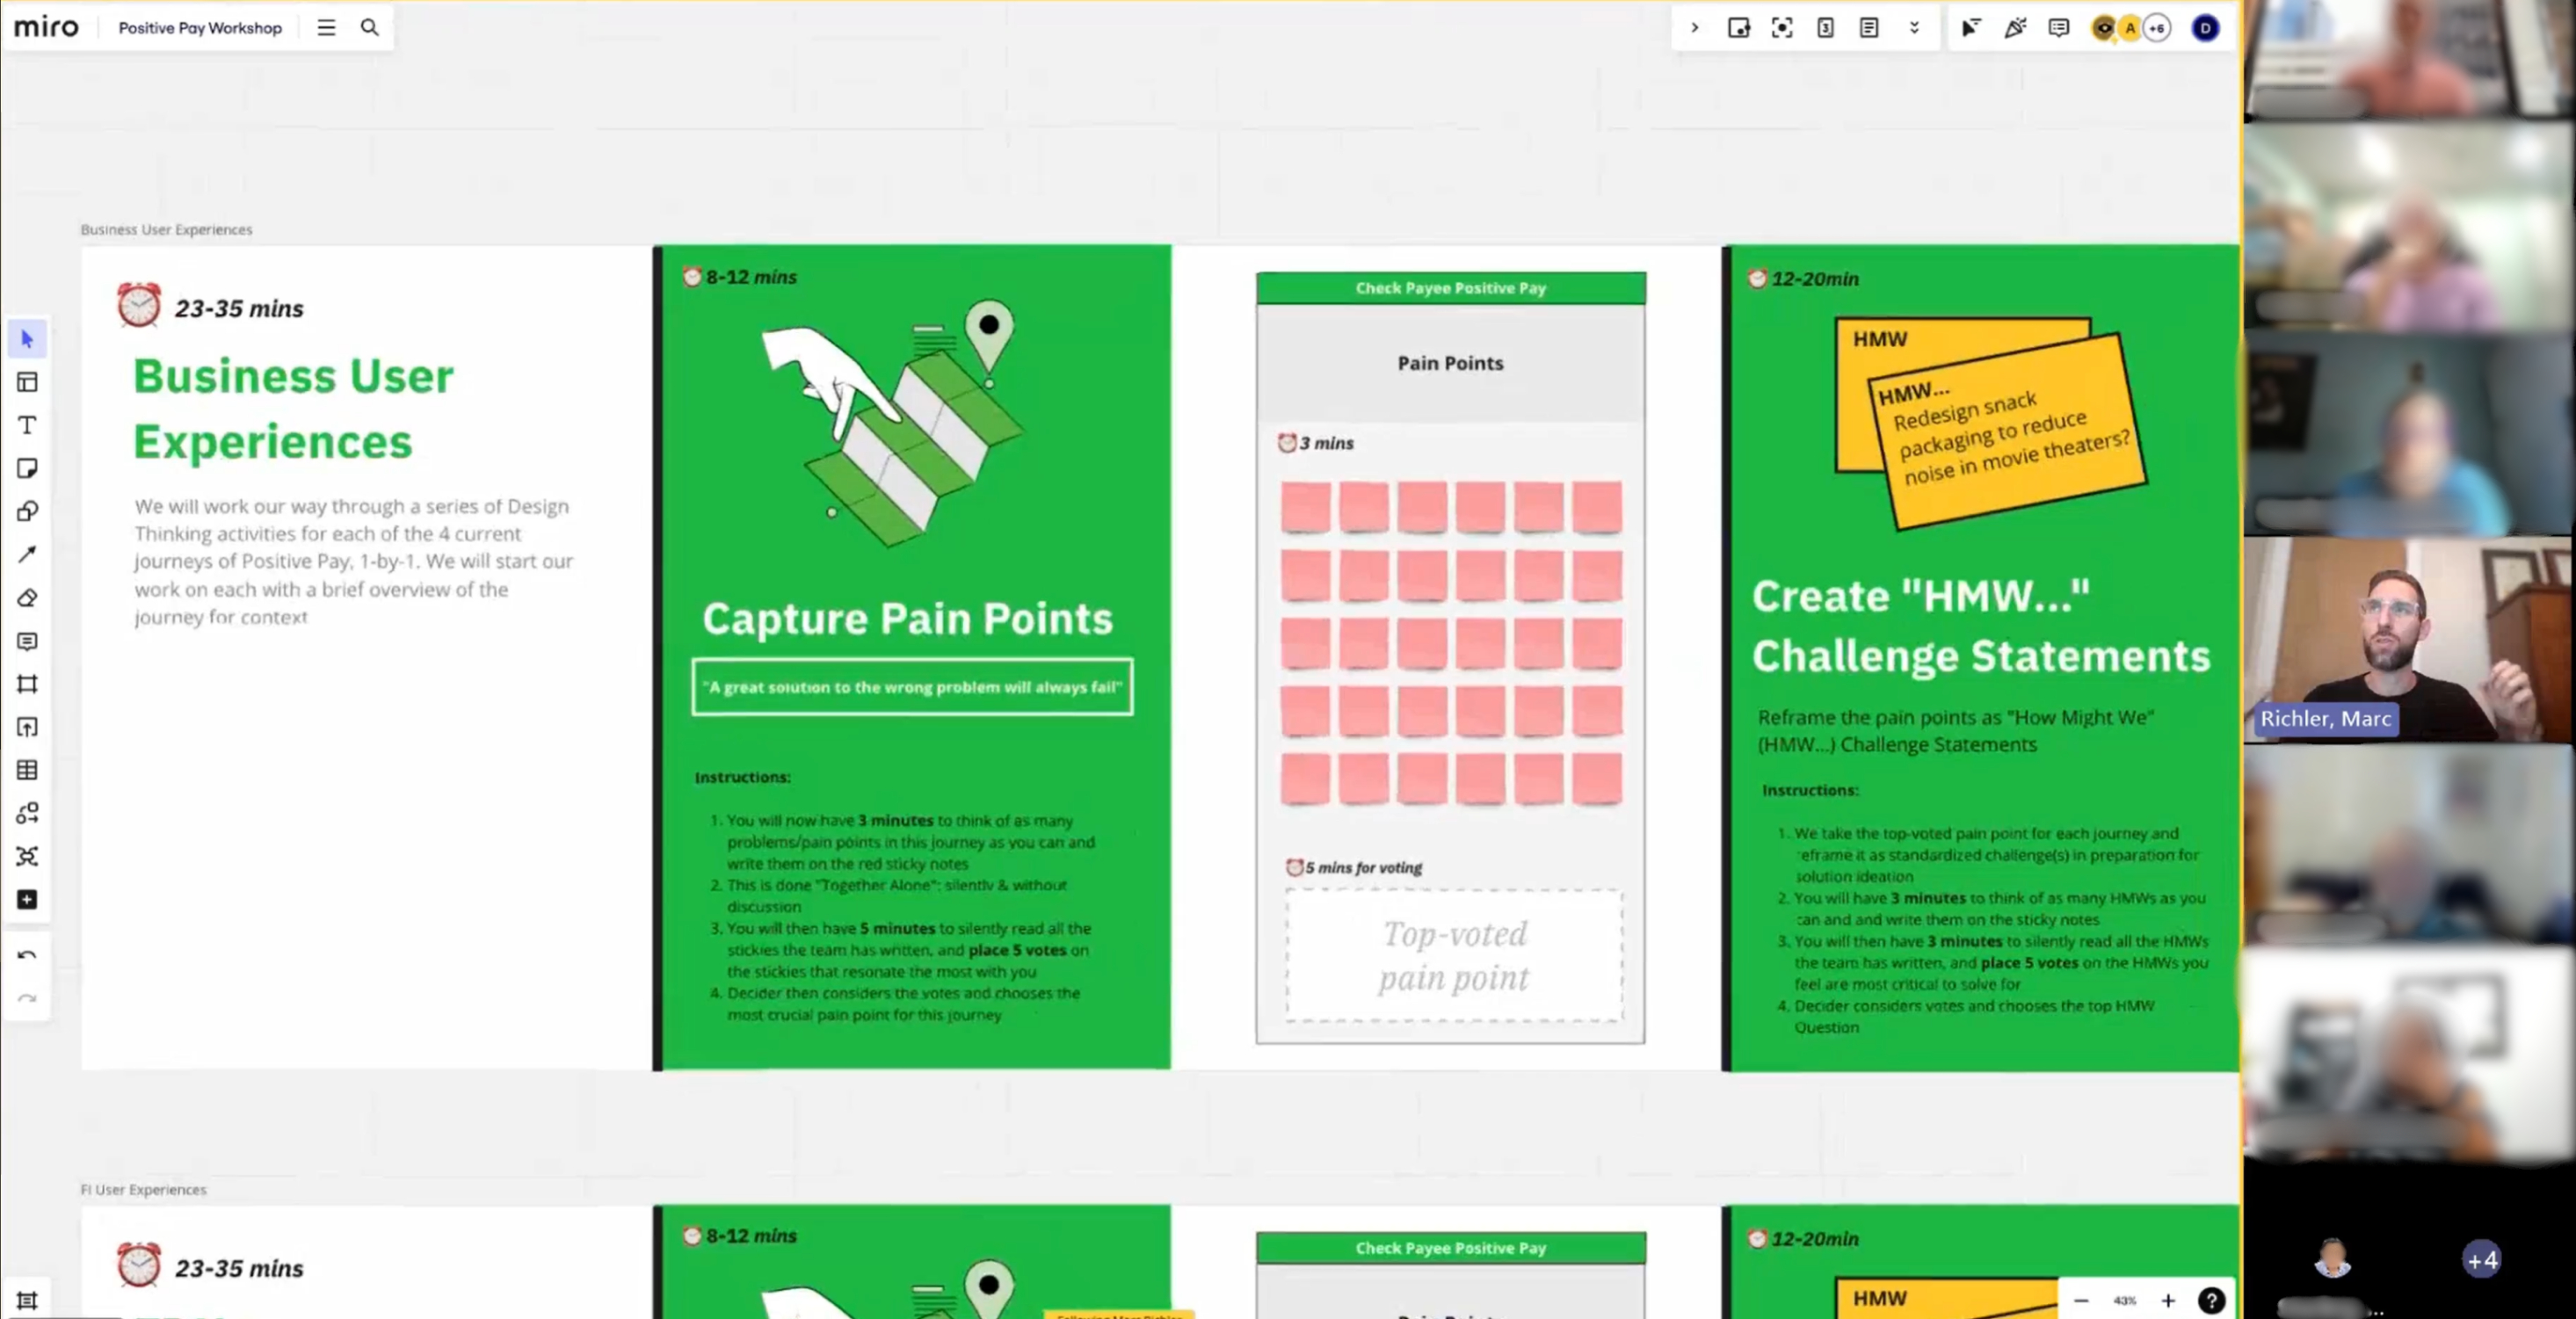Click the '23-35 mins' timer text in the Business frame

[x=239, y=308]
